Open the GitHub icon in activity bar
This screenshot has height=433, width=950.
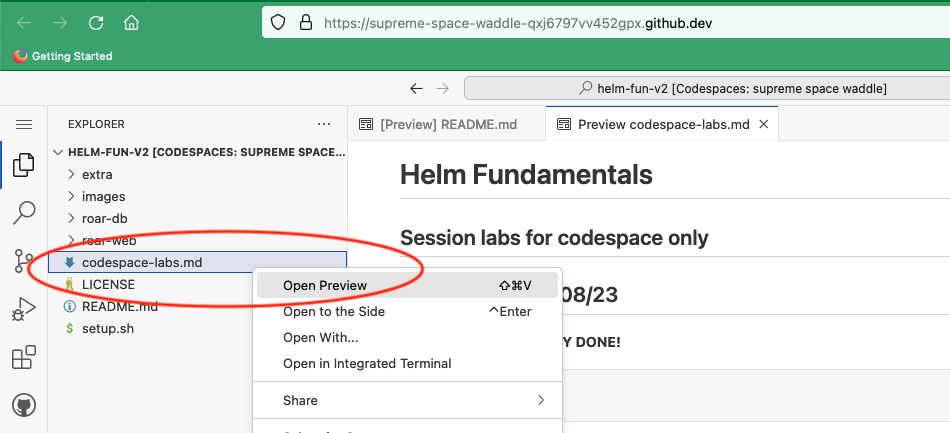coord(24,405)
